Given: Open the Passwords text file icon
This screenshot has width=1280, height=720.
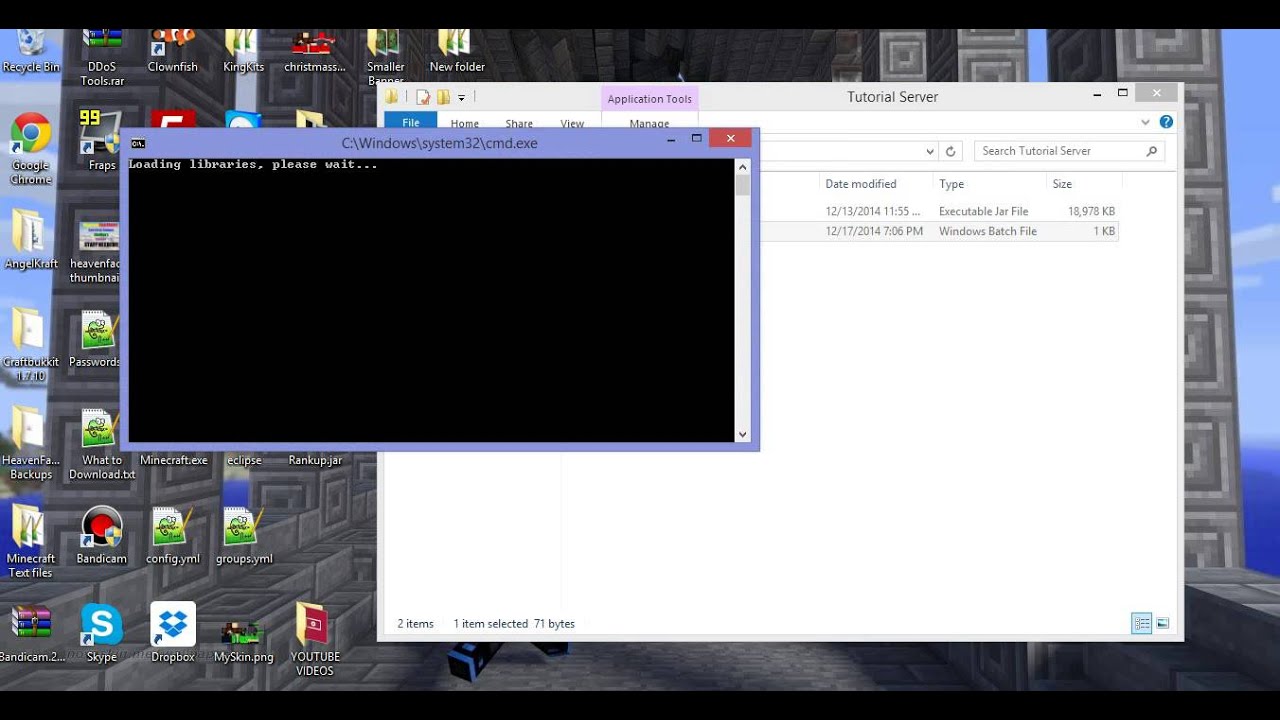Looking at the screenshot, I should [x=97, y=340].
